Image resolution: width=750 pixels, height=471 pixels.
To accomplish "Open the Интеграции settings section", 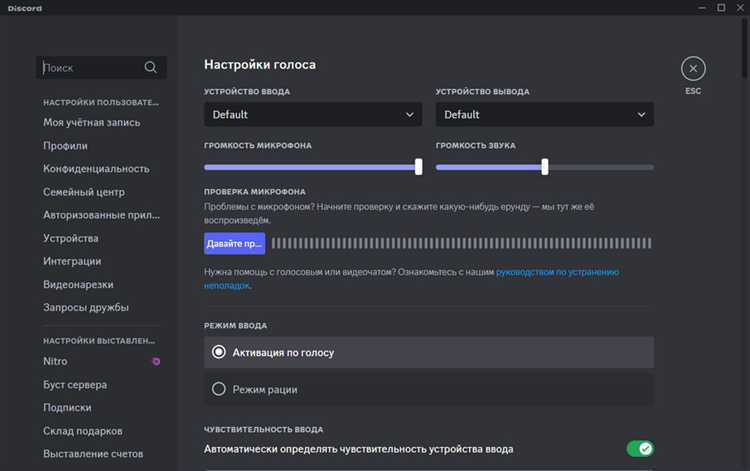I will point(72,261).
